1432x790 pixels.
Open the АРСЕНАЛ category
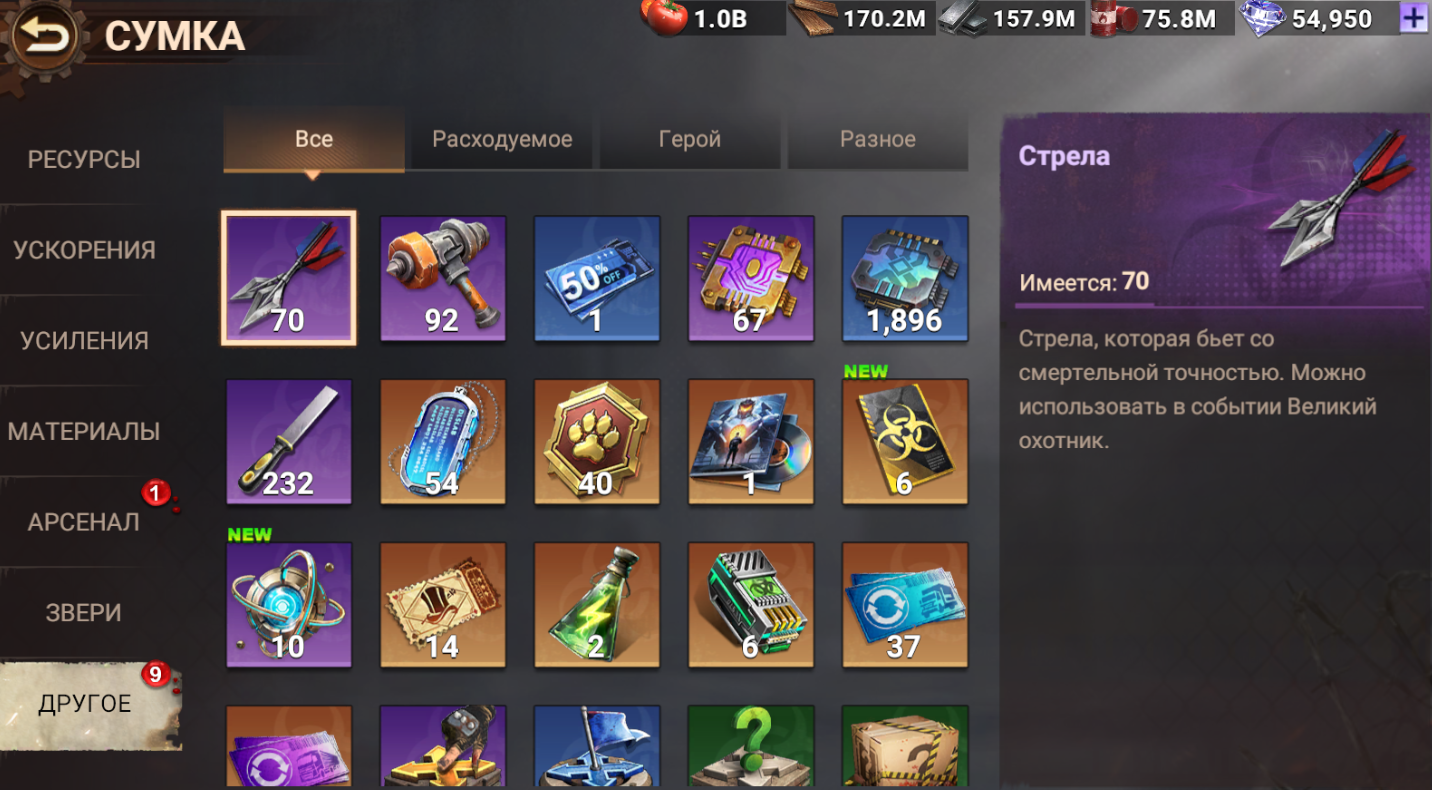pyautogui.click(x=84, y=522)
